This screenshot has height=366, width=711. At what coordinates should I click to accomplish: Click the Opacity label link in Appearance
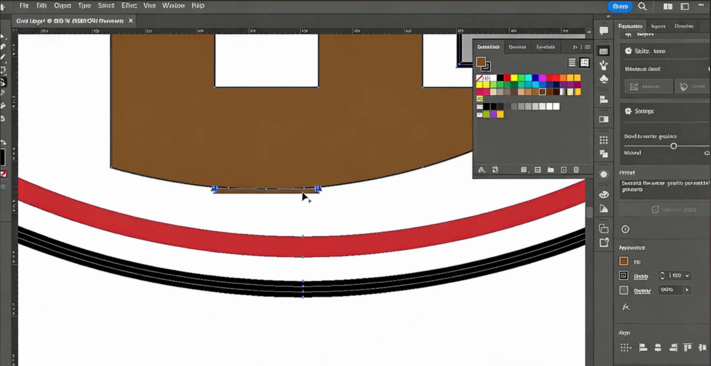(642, 291)
